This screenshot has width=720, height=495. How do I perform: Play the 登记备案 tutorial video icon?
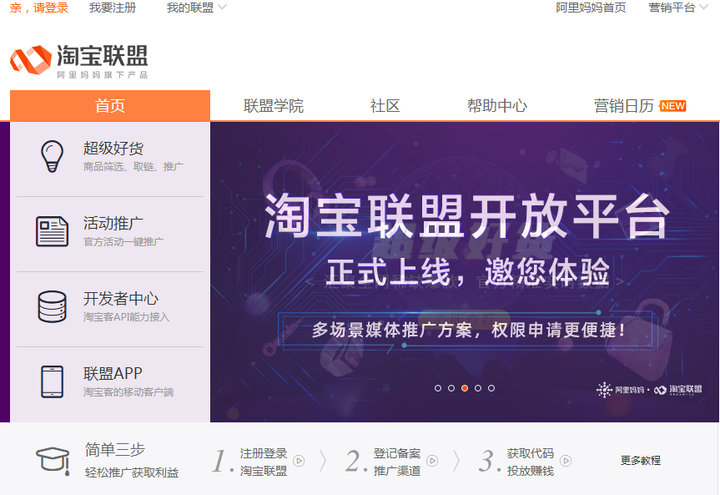(x=432, y=460)
